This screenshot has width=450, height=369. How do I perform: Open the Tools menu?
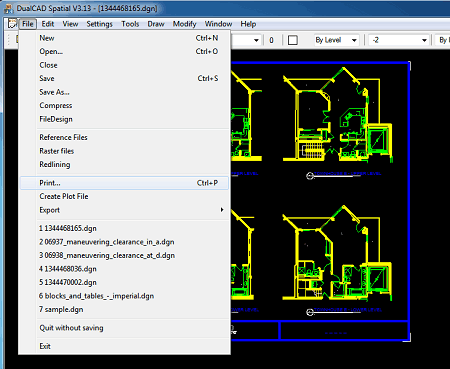point(130,24)
